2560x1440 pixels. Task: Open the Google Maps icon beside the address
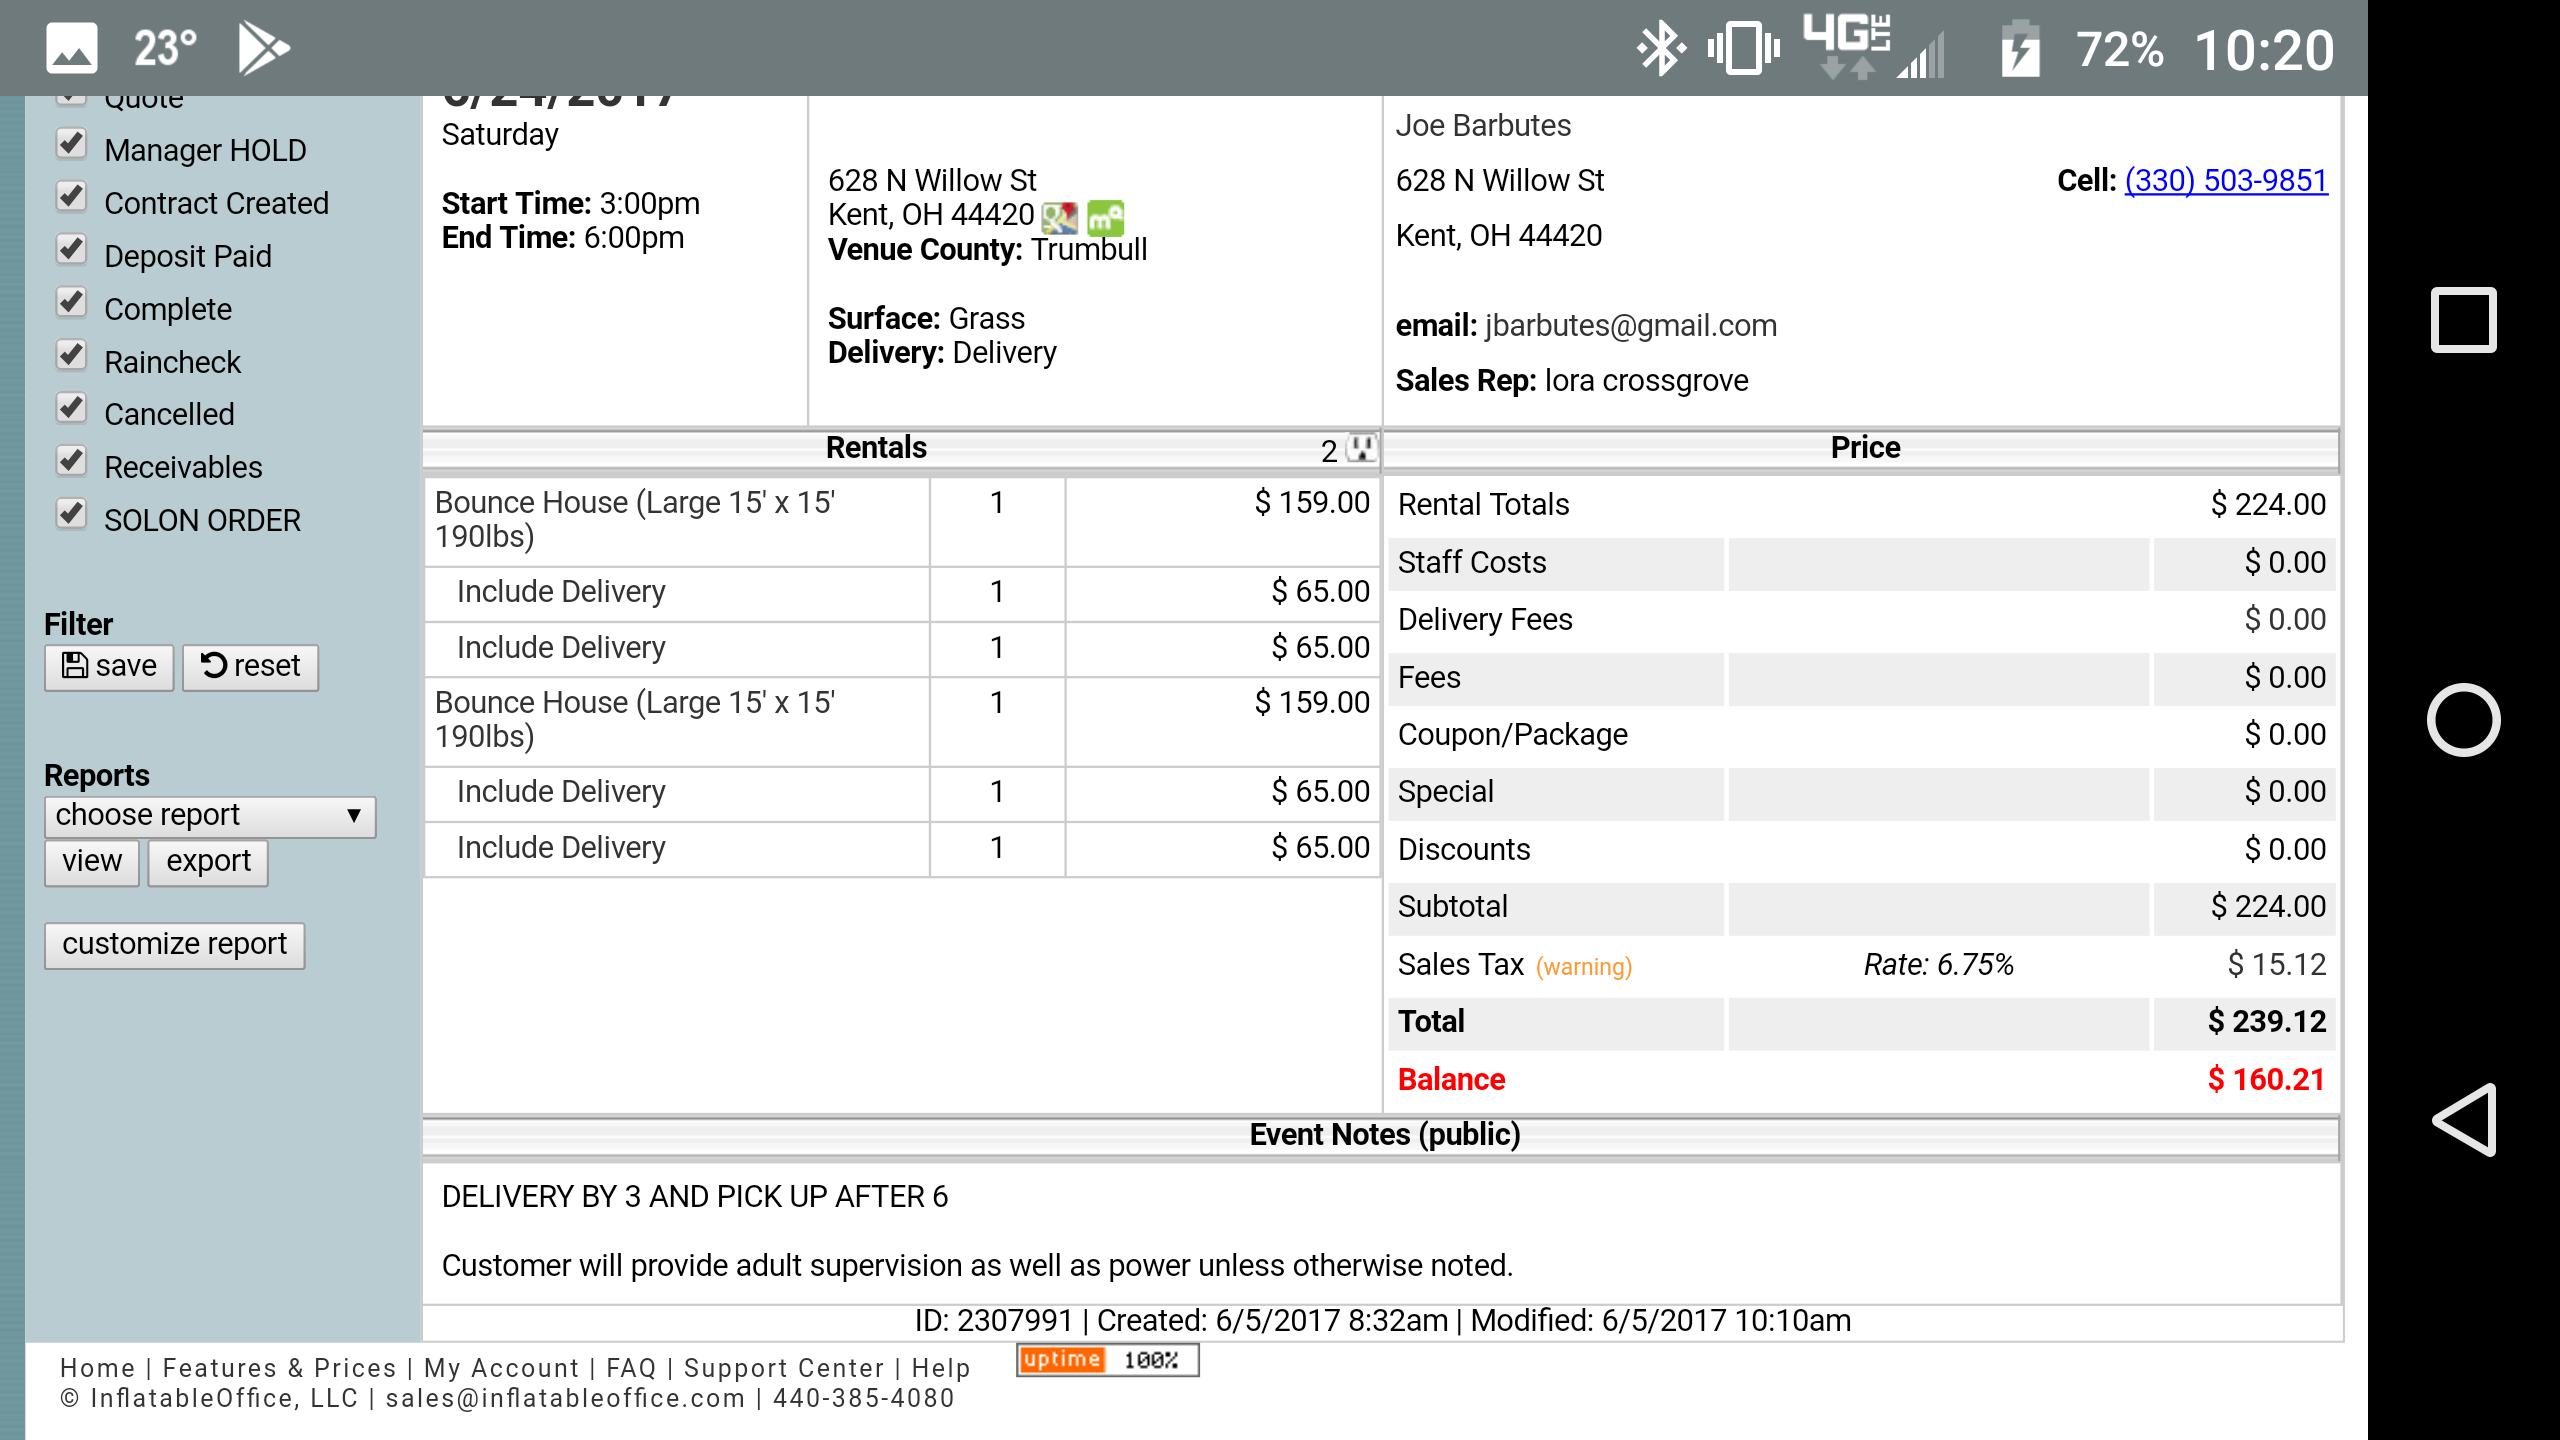(x=1059, y=217)
